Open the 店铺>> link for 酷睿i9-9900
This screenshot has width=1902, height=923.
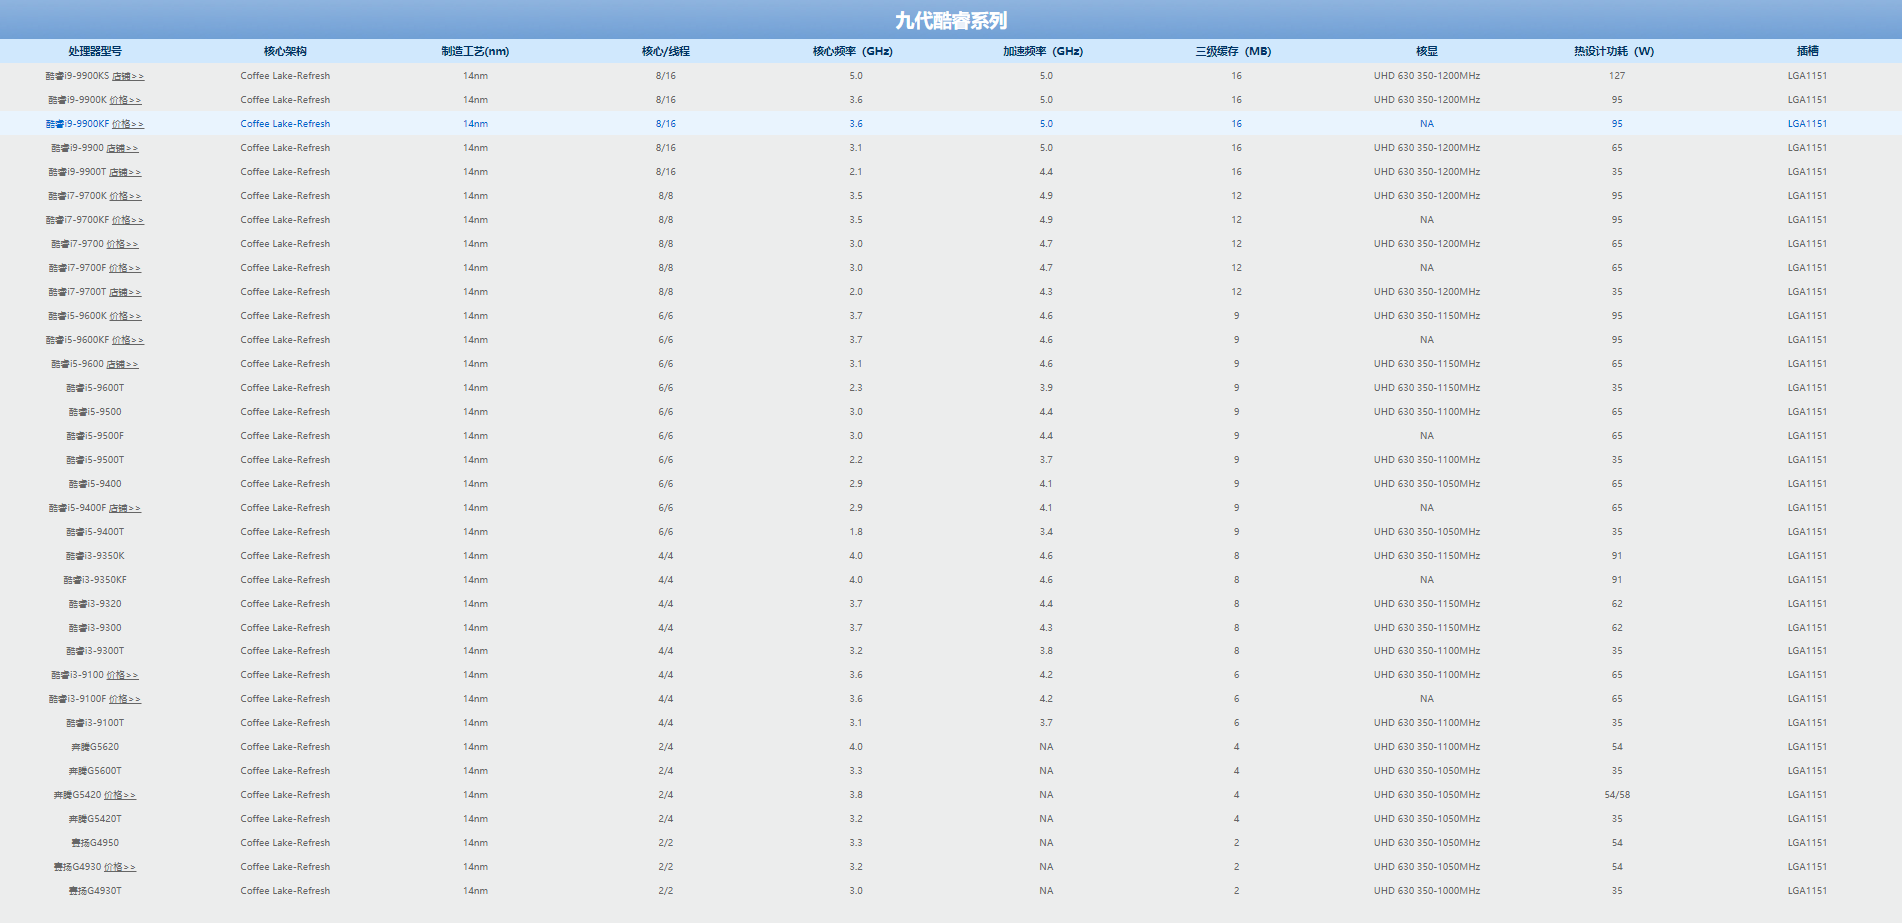(x=122, y=148)
